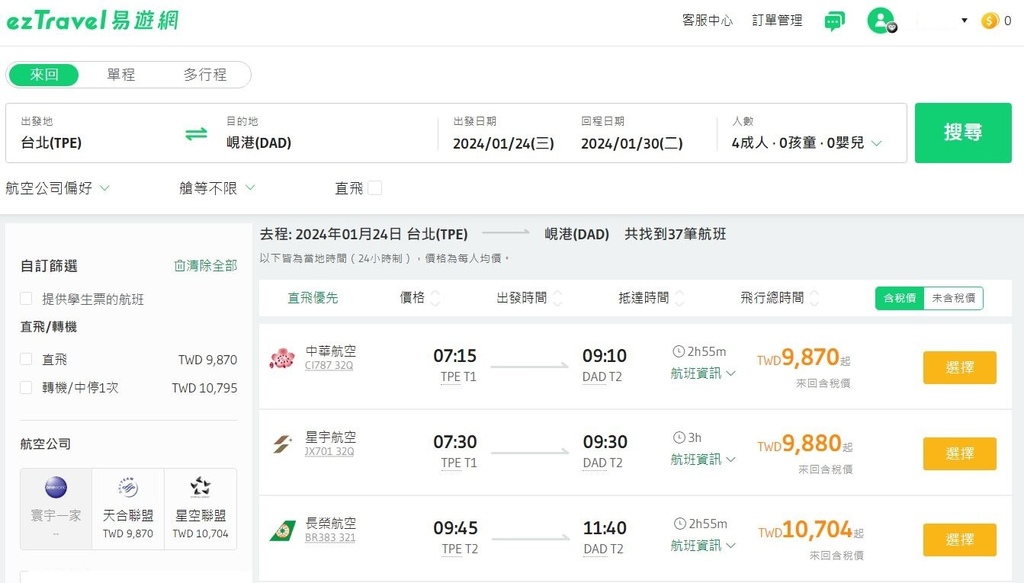
Task: Click the gold coin points icon
Action: (x=990, y=20)
